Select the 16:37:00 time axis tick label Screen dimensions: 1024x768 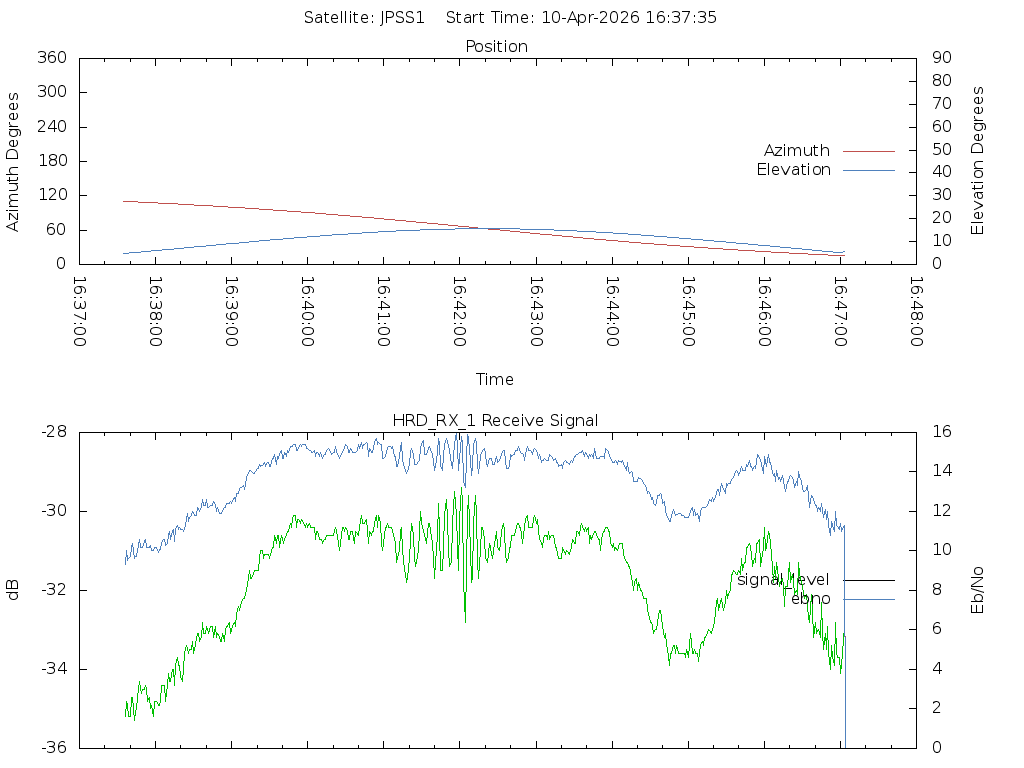(79, 311)
